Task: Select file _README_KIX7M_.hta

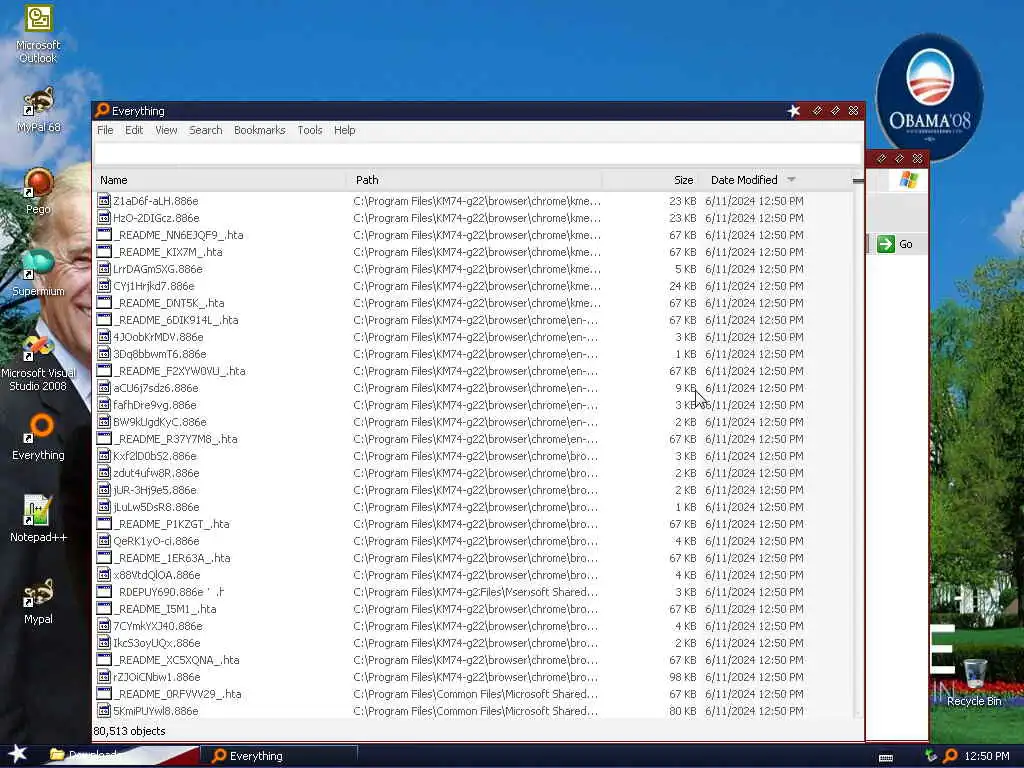Action: click(168, 251)
